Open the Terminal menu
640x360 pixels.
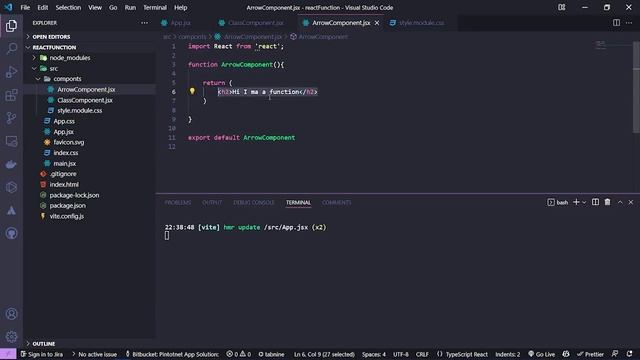coord(155,7)
